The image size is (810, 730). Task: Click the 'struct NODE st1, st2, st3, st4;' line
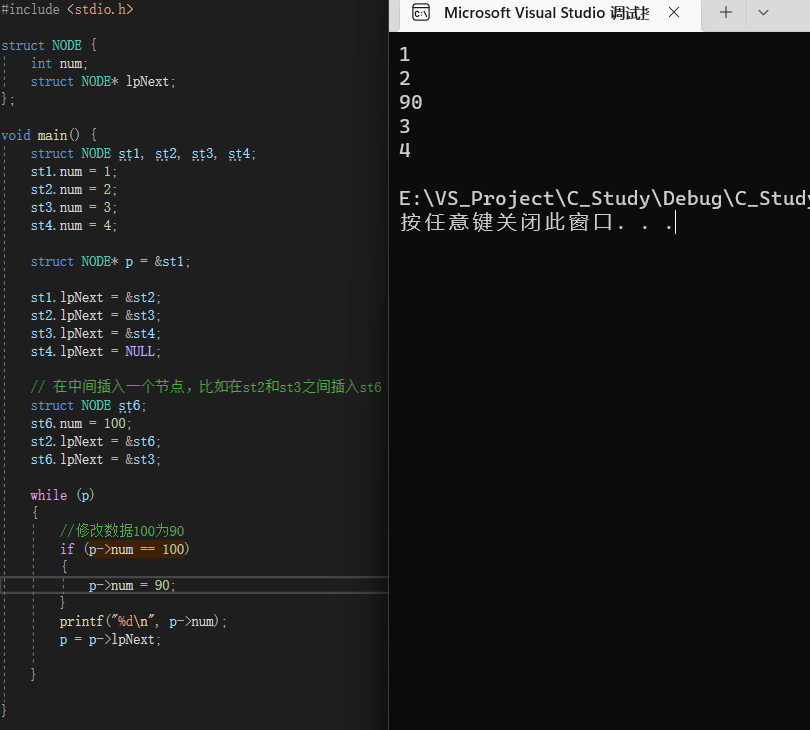coord(143,153)
